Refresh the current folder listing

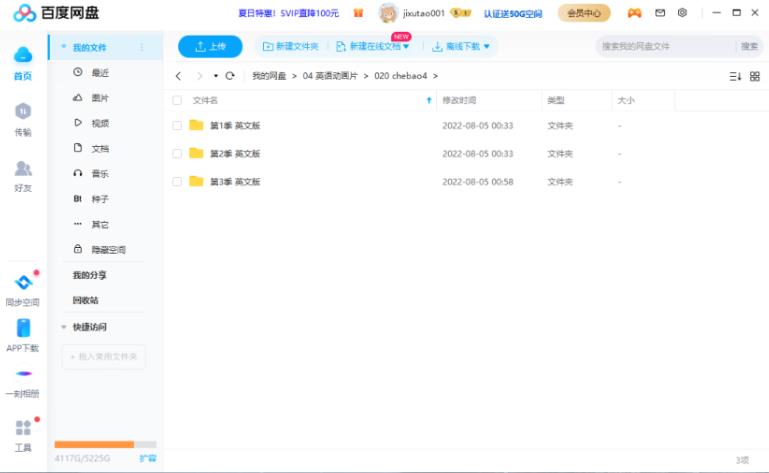coord(230,76)
